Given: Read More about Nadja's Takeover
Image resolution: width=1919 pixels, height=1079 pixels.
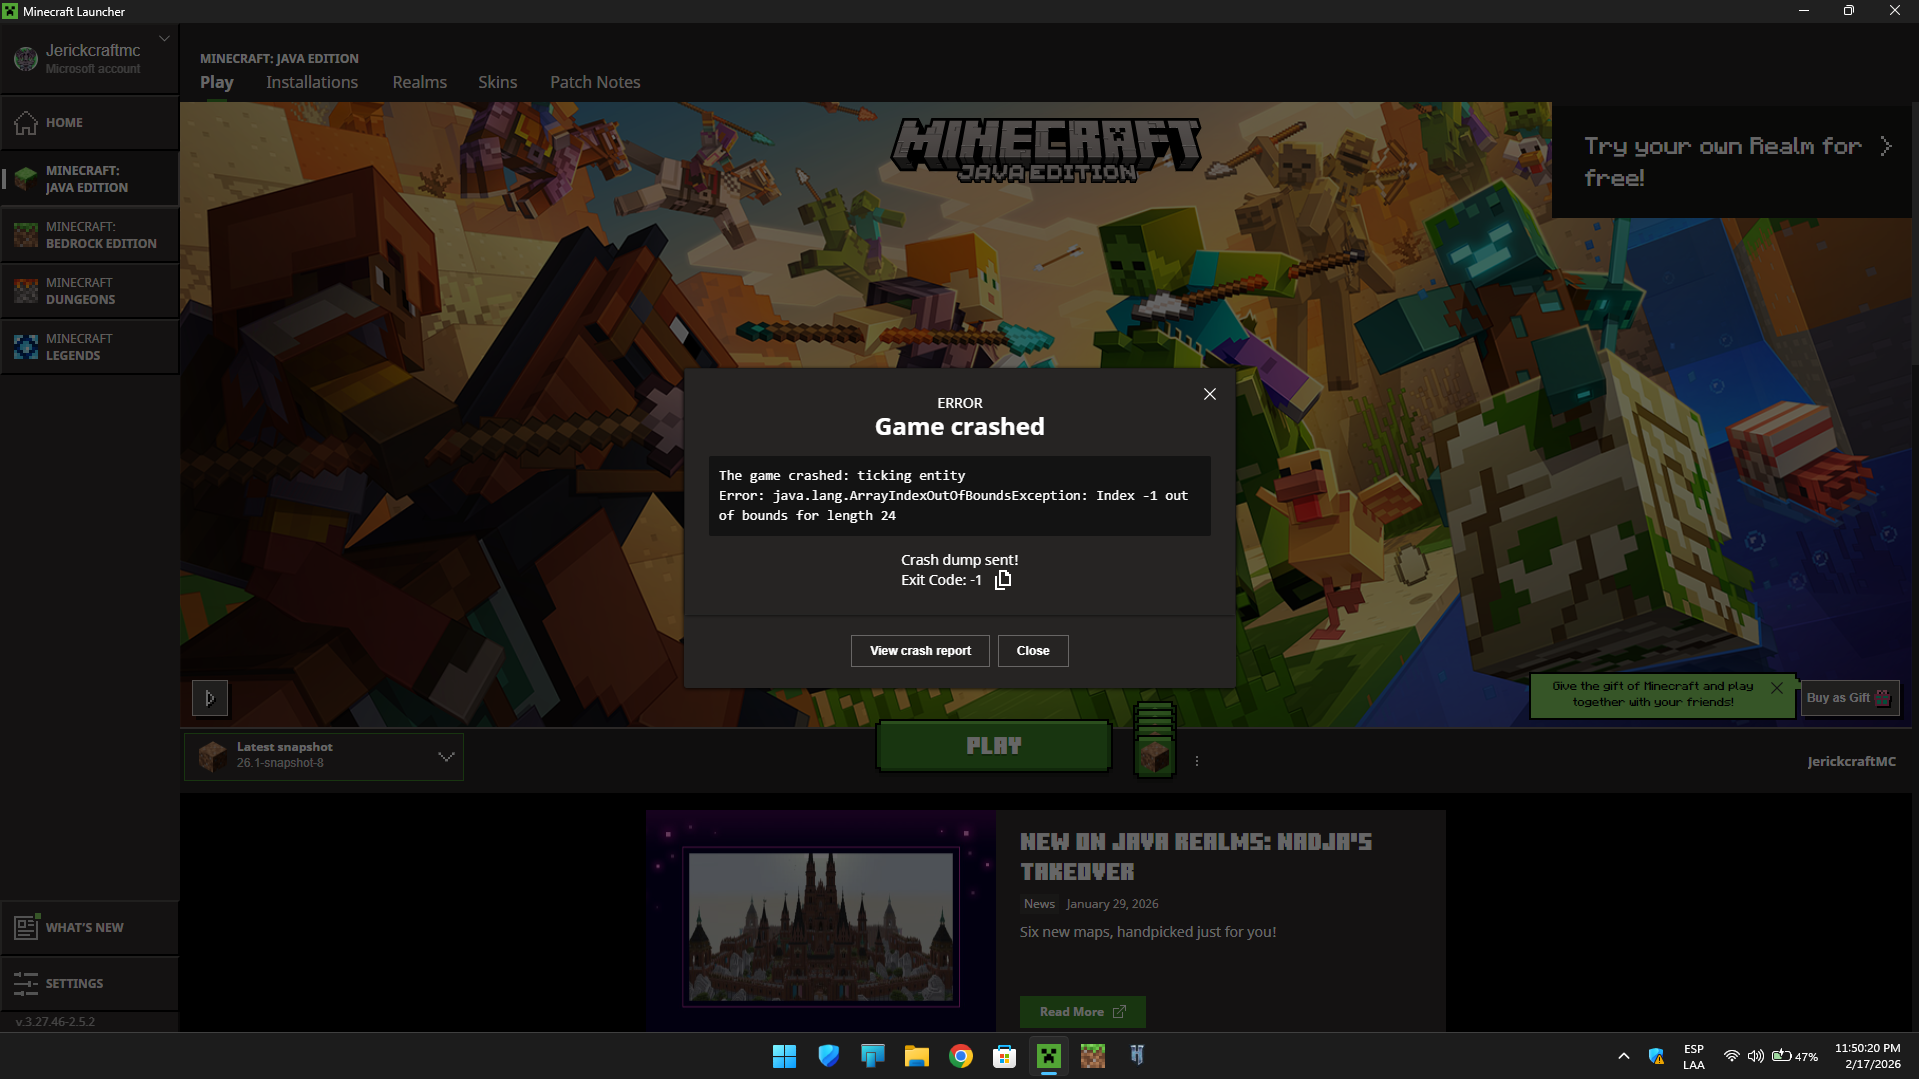Looking at the screenshot, I should pyautogui.click(x=1082, y=1012).
